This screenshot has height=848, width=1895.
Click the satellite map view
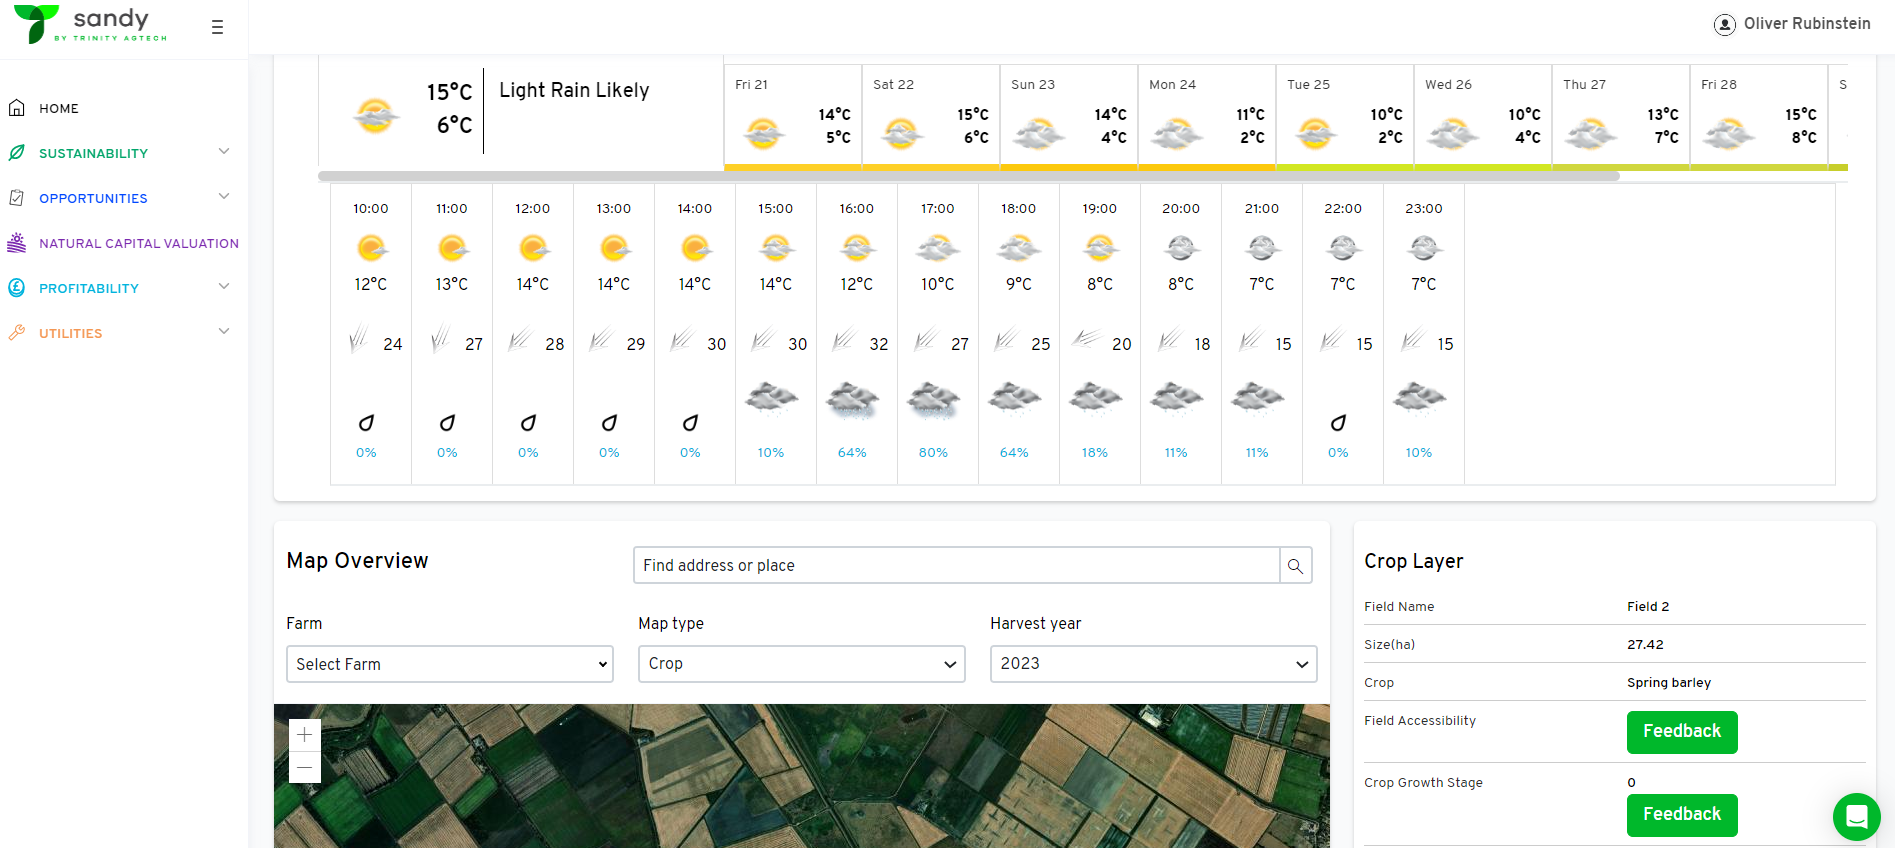pos(802,776)
